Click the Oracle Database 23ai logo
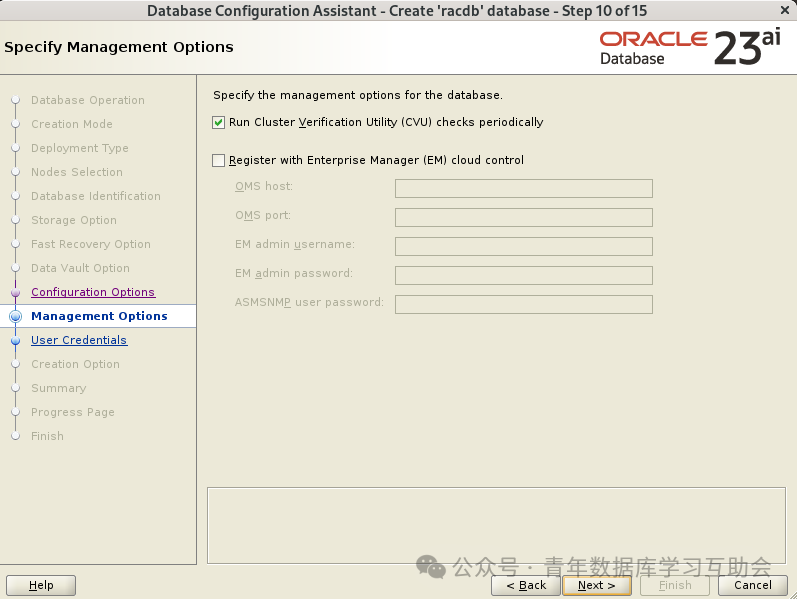Screen dimensions: 797x599 [x=690, y=48]
